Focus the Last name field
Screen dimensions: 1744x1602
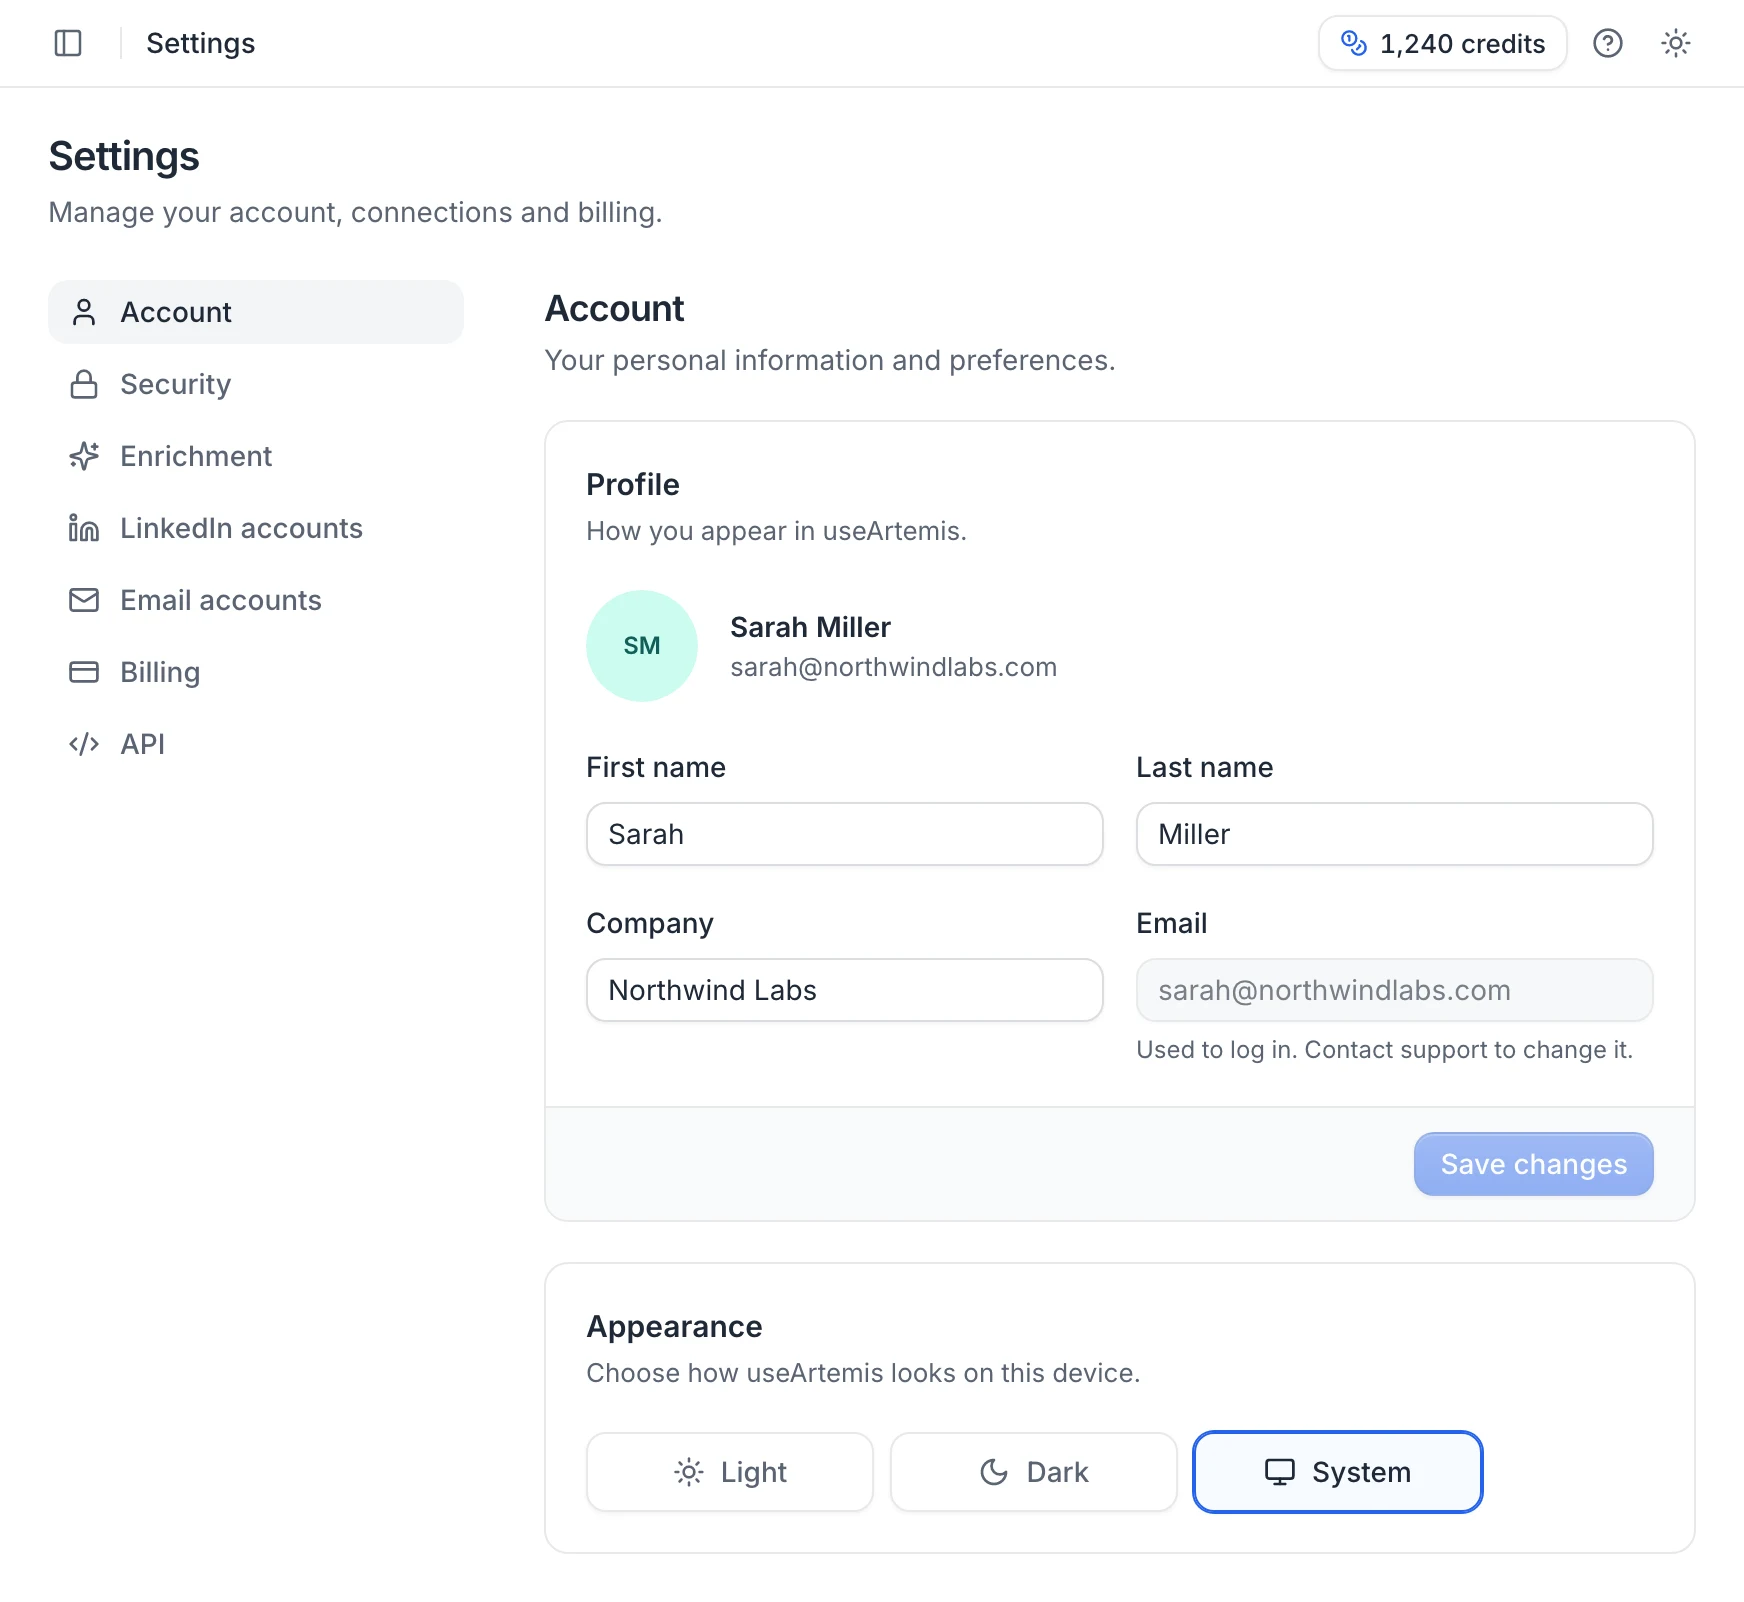tap(1395, 834)
